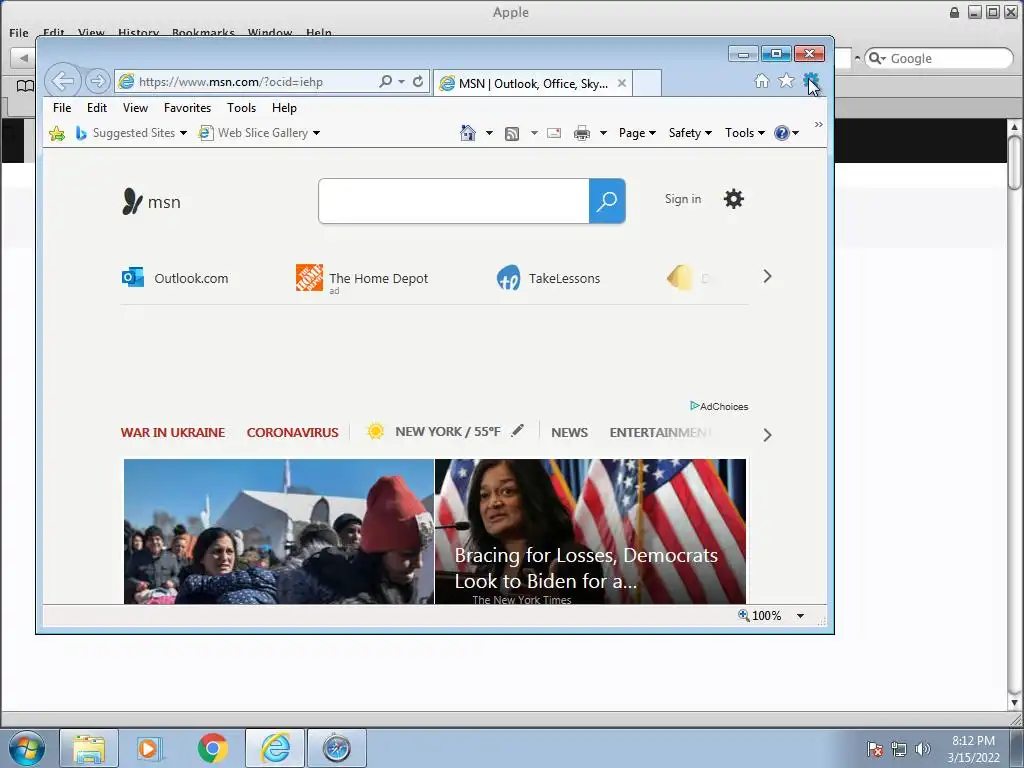This screenshot has height=768, width=1024.
Task: Open NEW YORK / 55°F weather link
Action: click(x=448, y=432)
